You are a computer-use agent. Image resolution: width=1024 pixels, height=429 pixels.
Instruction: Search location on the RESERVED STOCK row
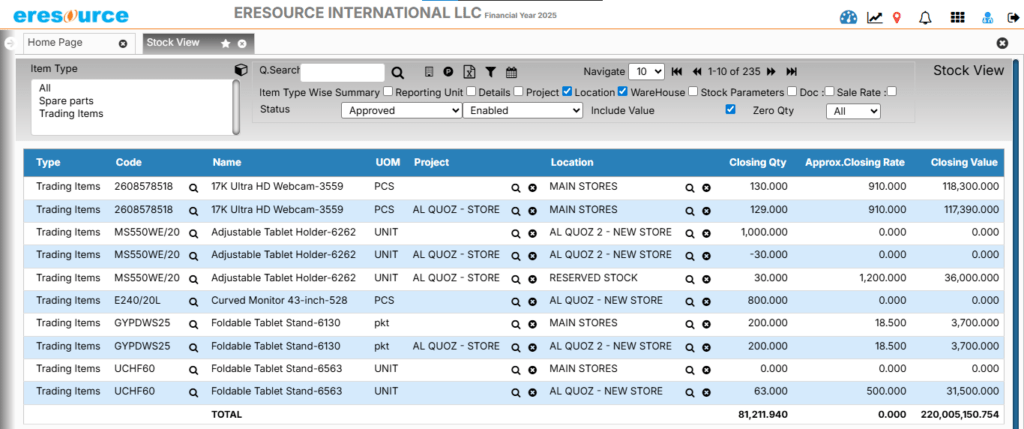pos(689,279)
